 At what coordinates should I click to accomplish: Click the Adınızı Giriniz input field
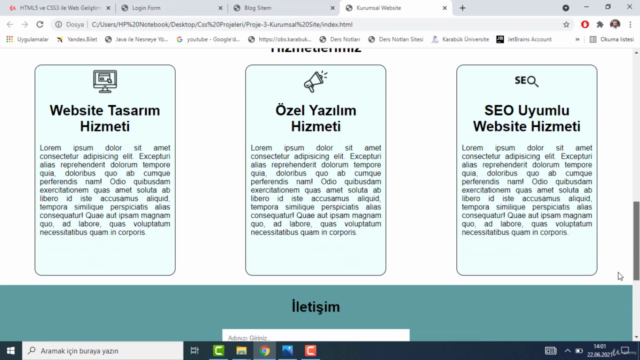click(316, 335)
